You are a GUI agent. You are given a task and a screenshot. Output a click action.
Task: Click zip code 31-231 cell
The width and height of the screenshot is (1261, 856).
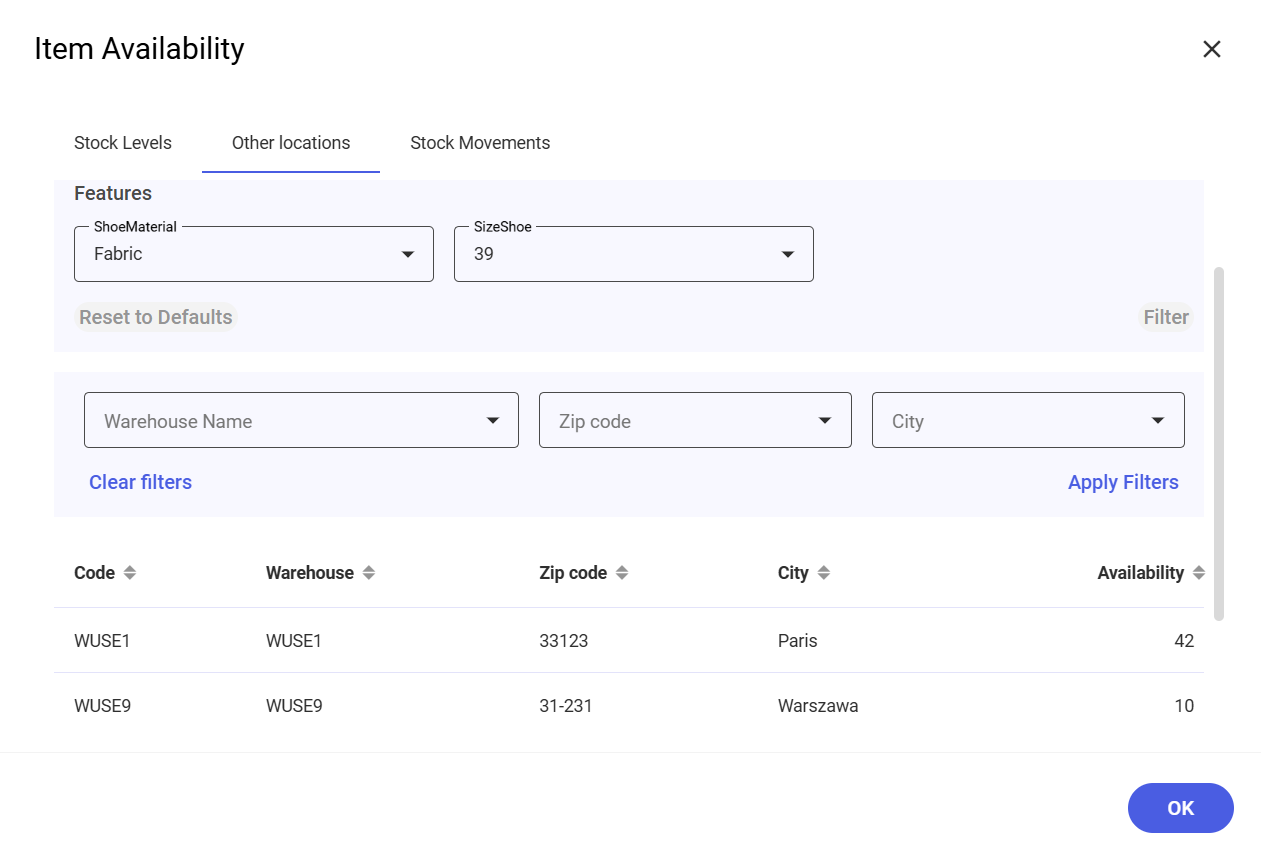pos(566,706)
